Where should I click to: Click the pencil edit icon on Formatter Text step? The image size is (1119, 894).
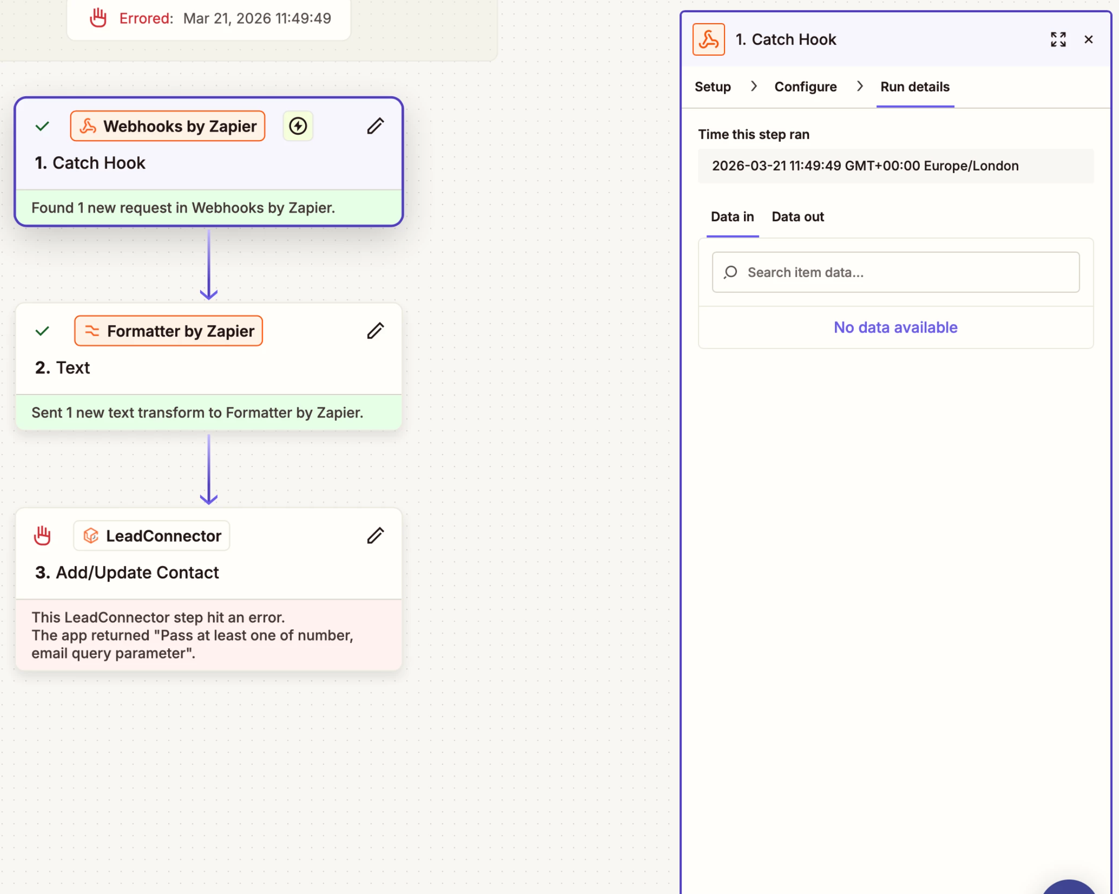click(x=375, y=331)
